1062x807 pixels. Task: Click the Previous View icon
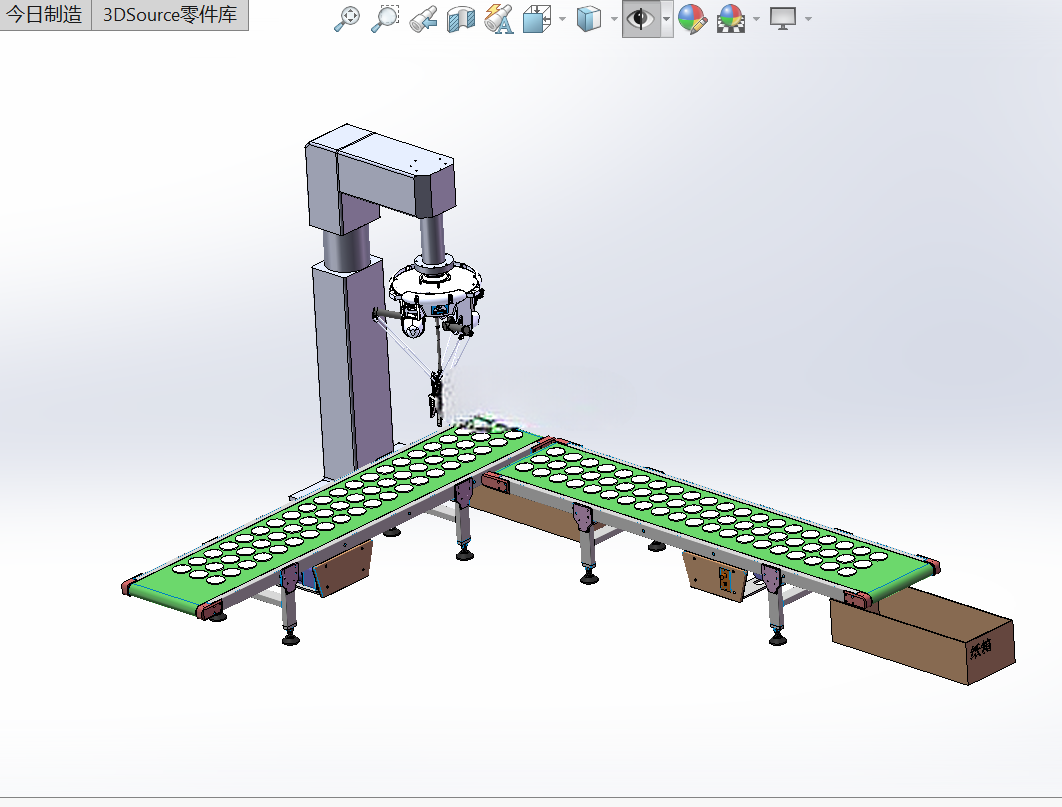[423, 19]
